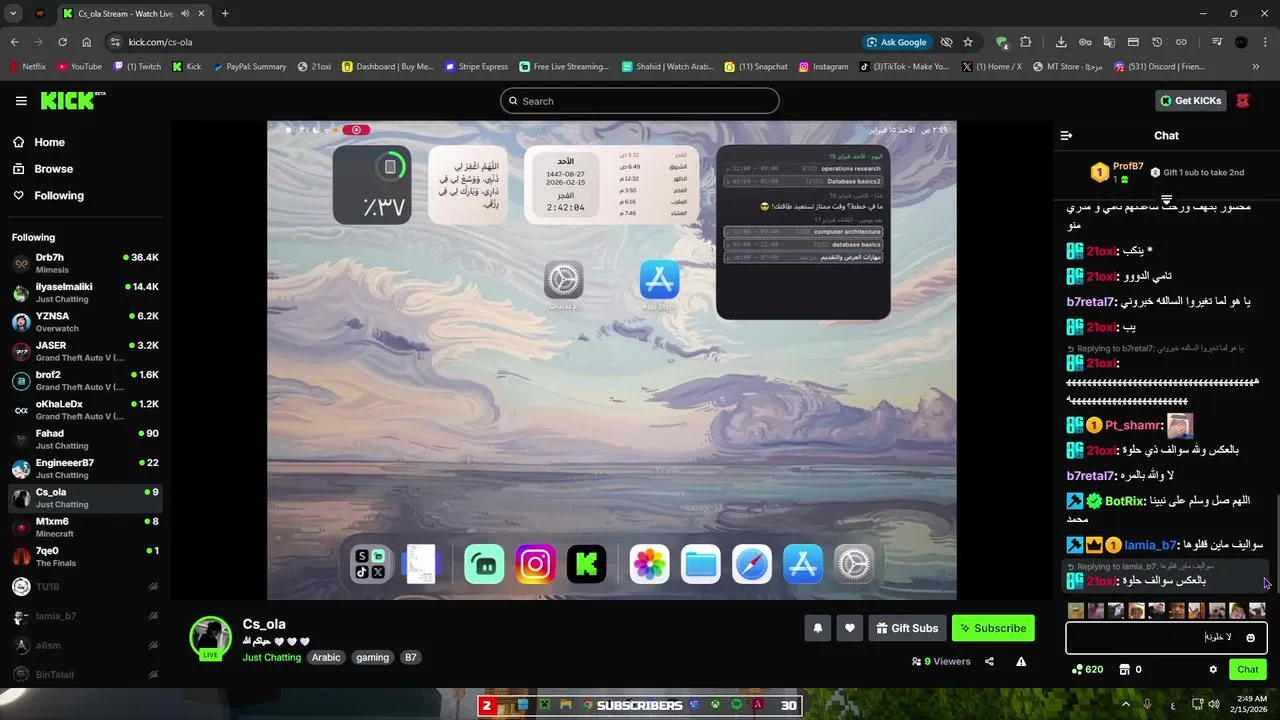Open the Netflix bookmark
The width and height of the screenshot is (1280, 720).
pos(27,67)
